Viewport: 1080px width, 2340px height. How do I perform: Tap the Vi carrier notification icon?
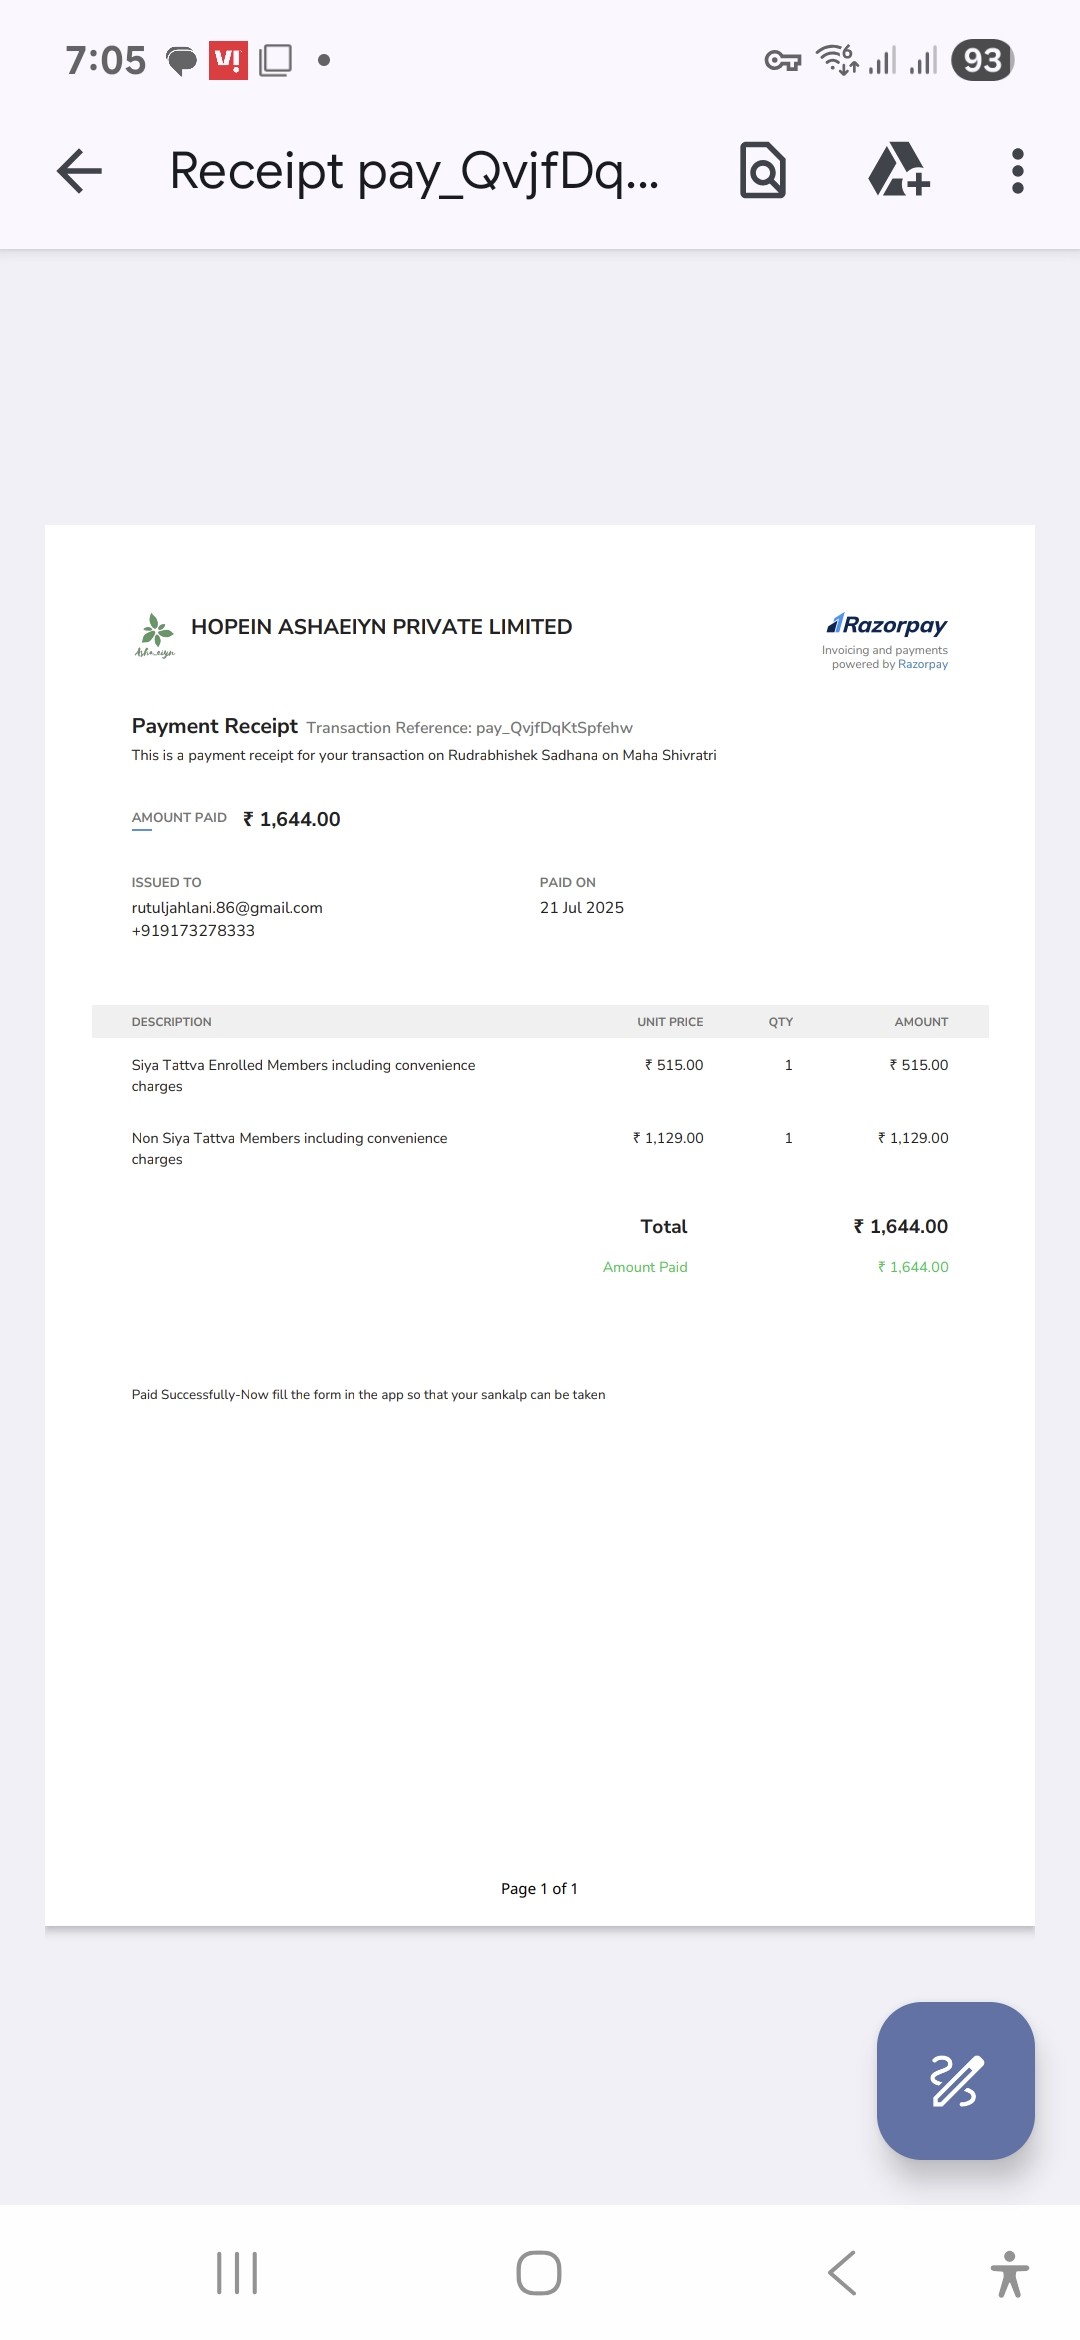click(x=228, y=60)
